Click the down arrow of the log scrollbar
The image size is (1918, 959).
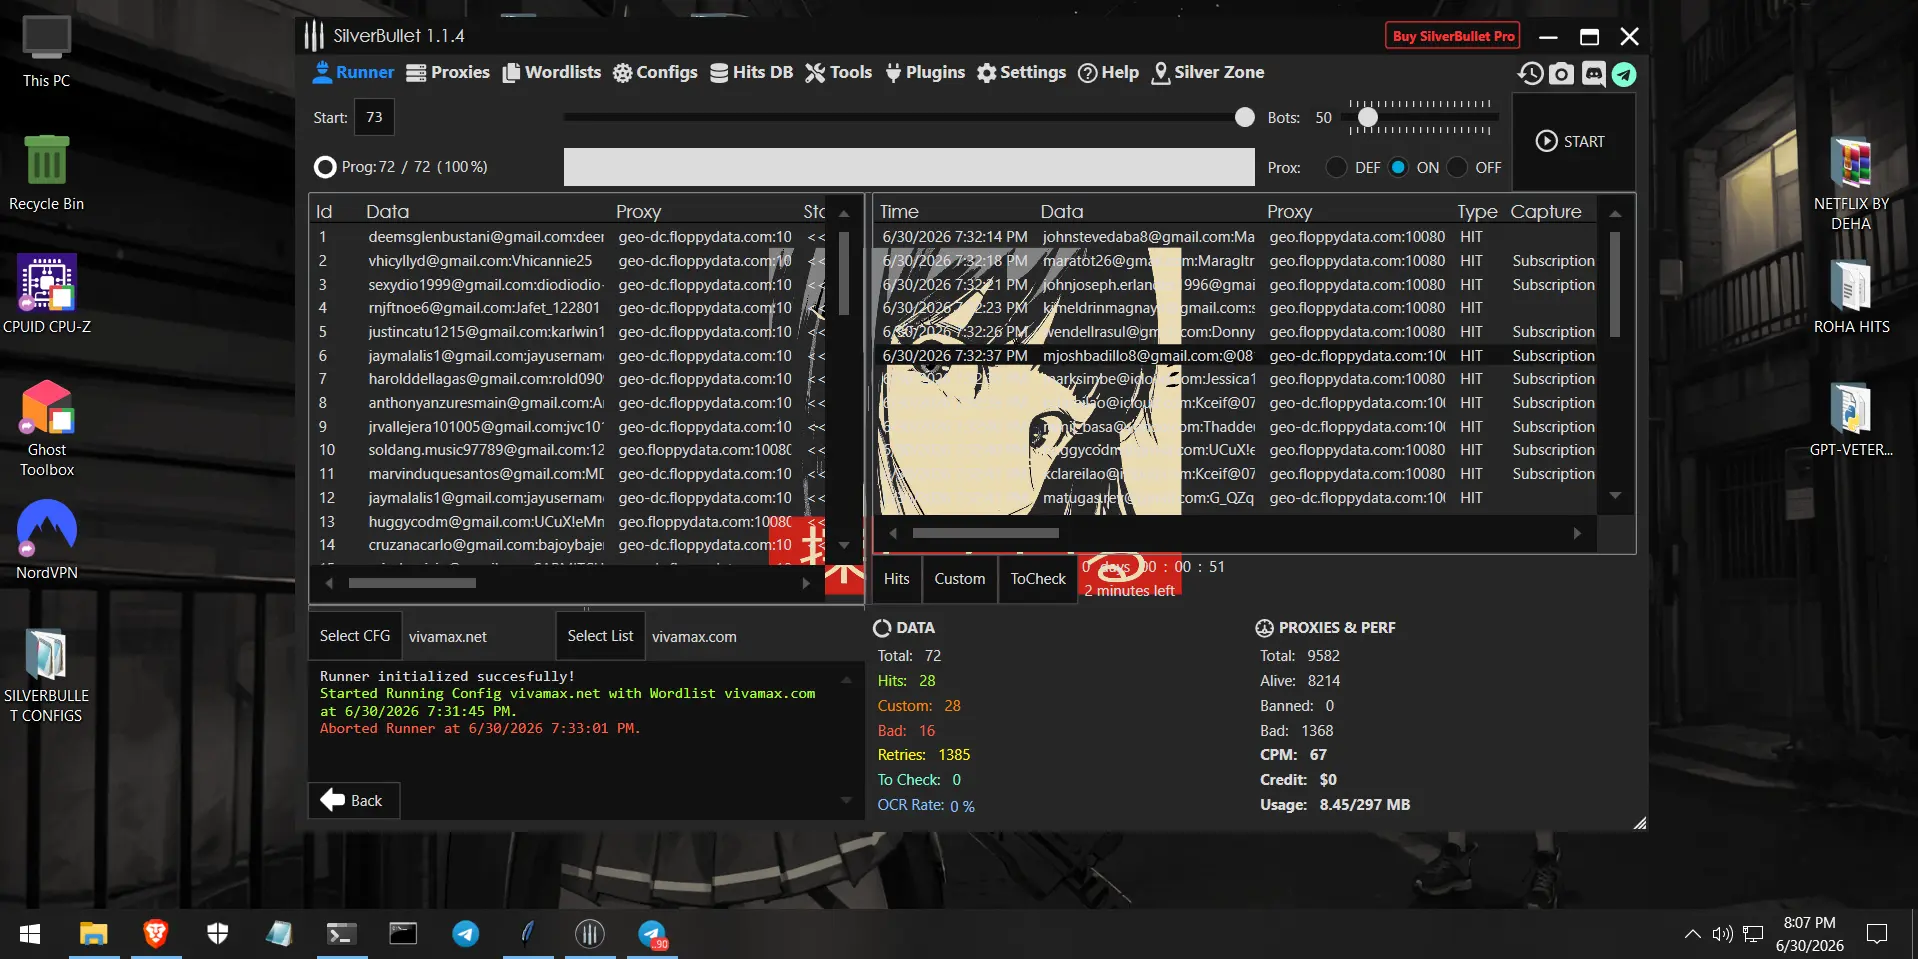(846, 800)
